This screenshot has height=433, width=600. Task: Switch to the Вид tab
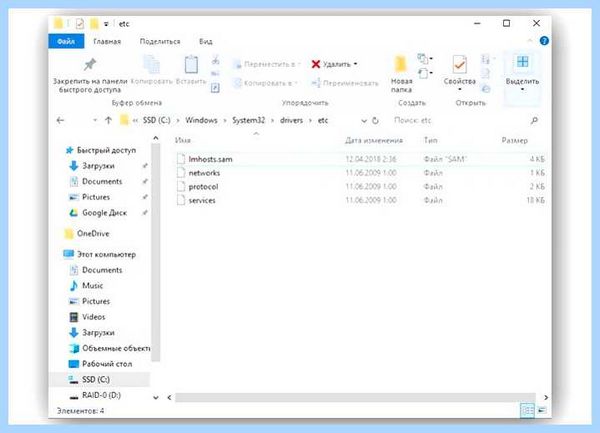click(x=205, y=41)
